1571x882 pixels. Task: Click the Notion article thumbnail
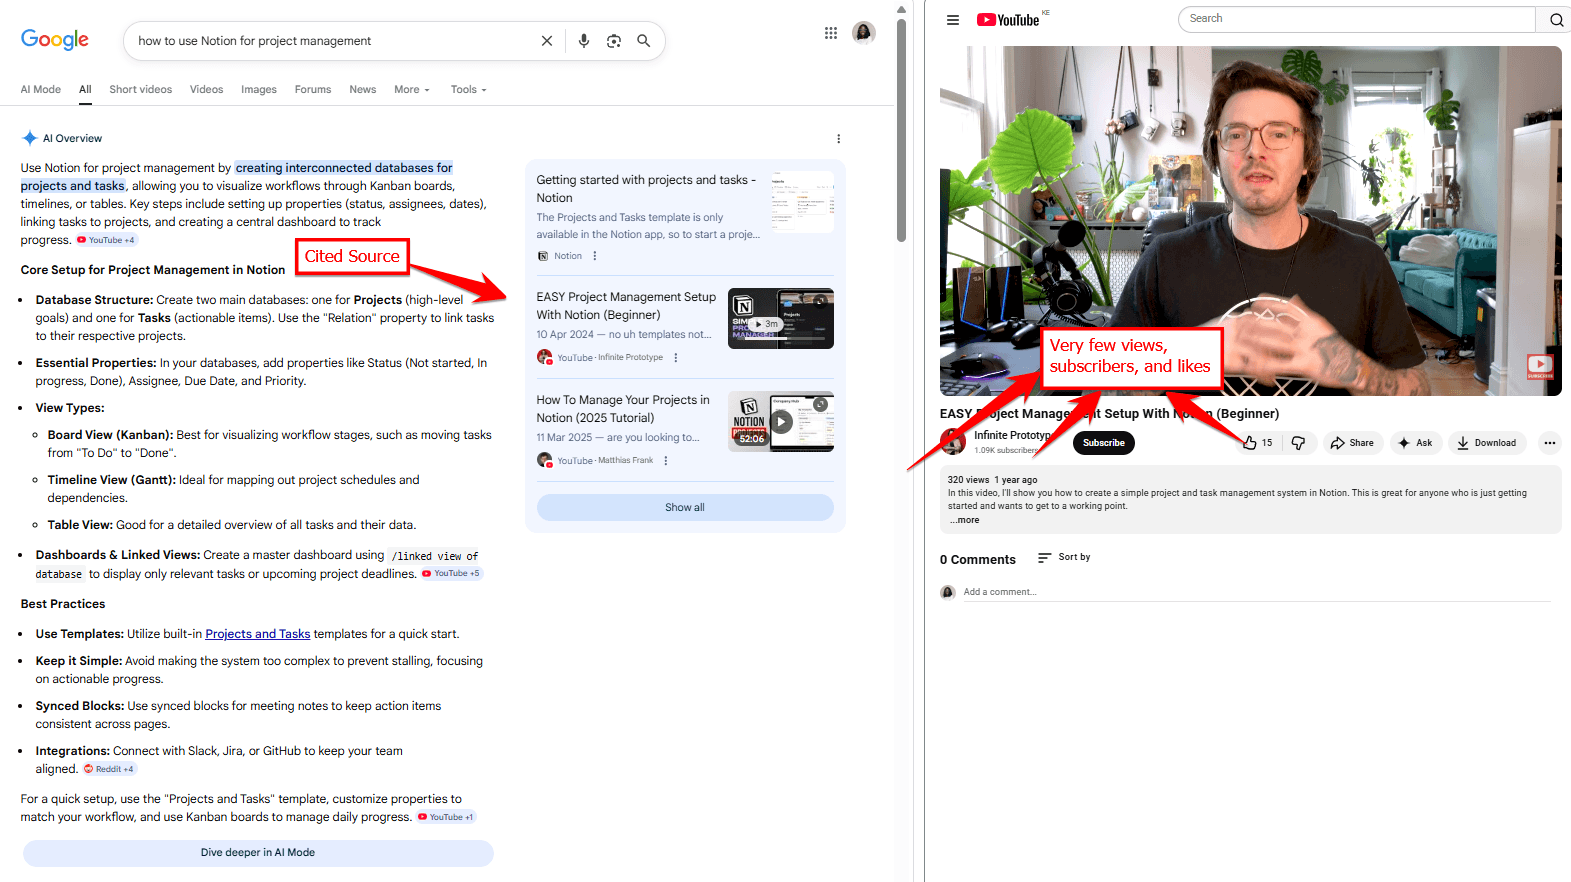coord(802,202)
